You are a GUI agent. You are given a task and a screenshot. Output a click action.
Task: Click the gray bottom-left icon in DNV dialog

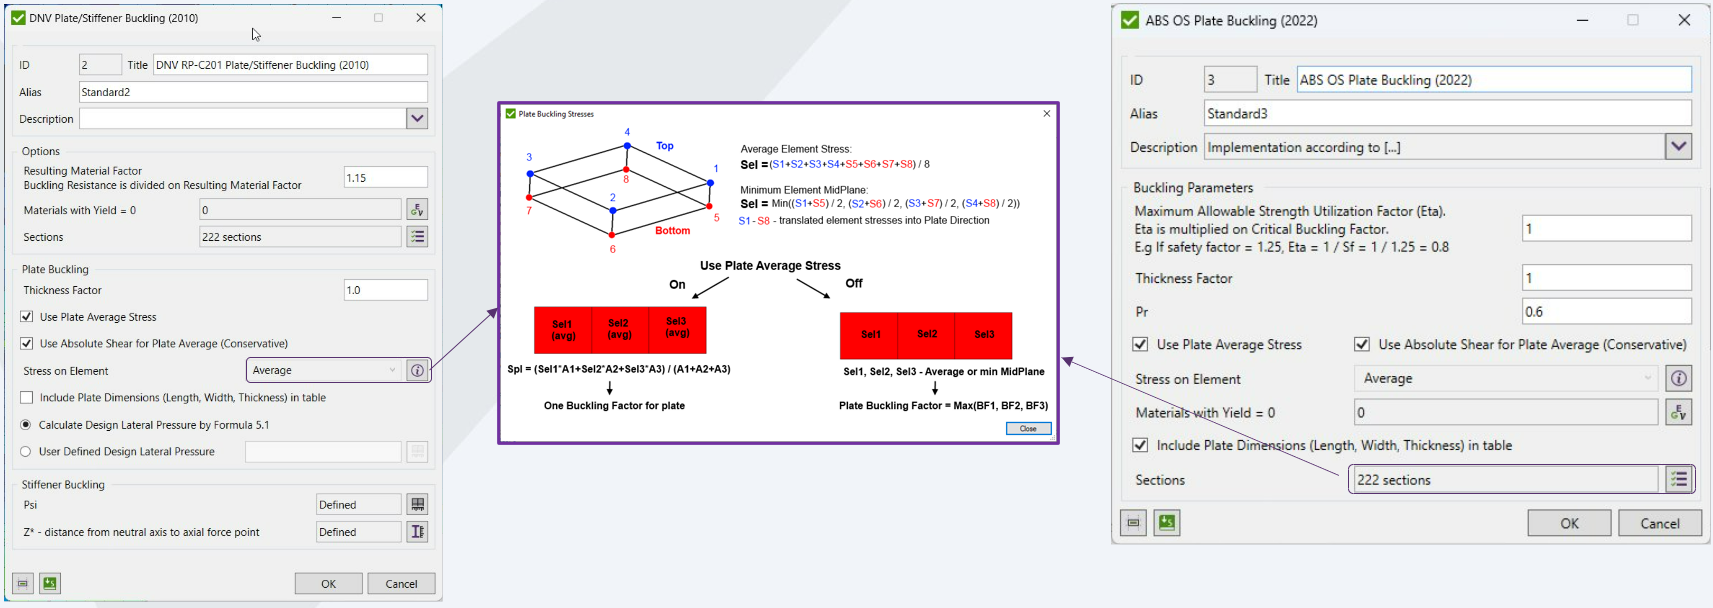click(23, 583)
